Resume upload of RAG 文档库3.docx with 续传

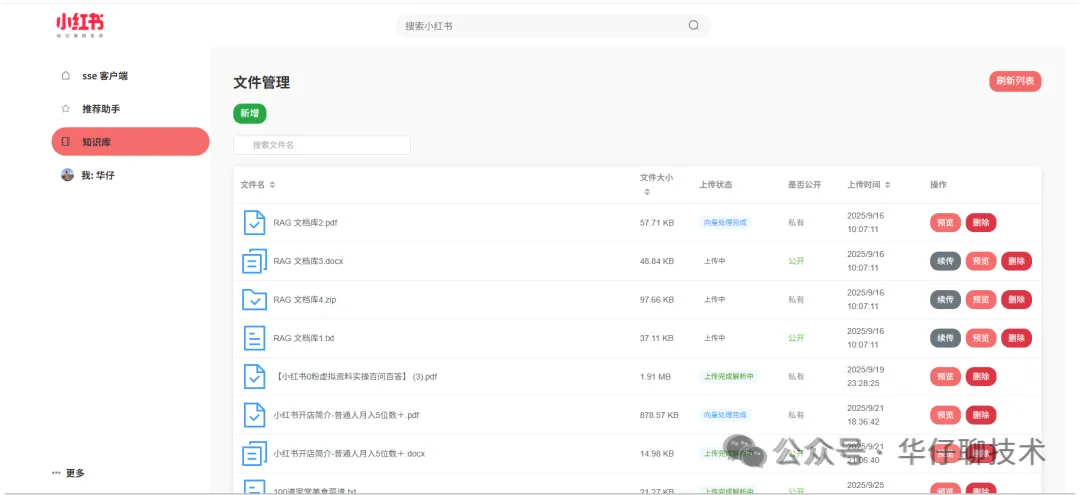coord(946,261)
